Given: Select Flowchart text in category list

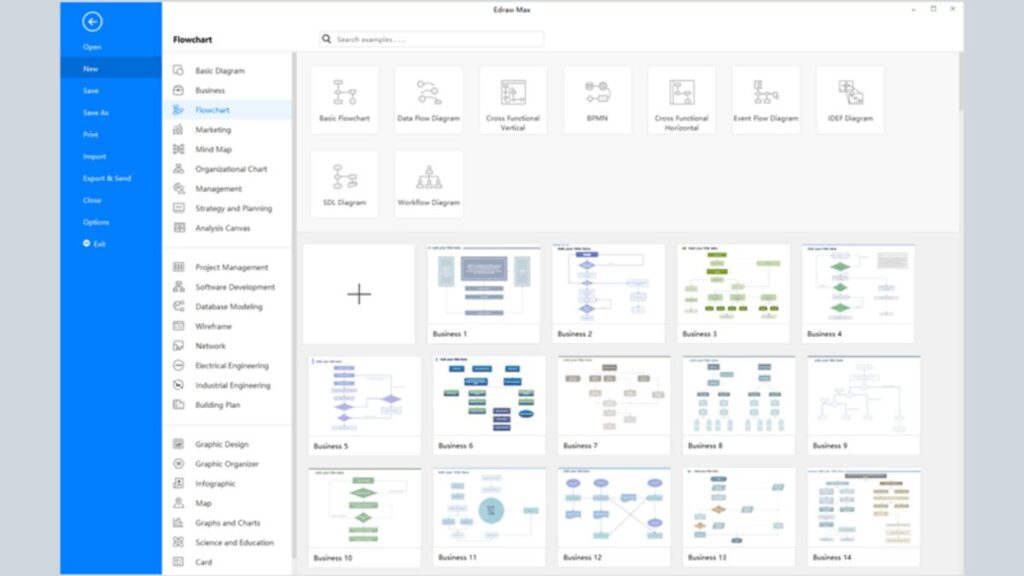Looking at the screenshot, I should point(212,110).
